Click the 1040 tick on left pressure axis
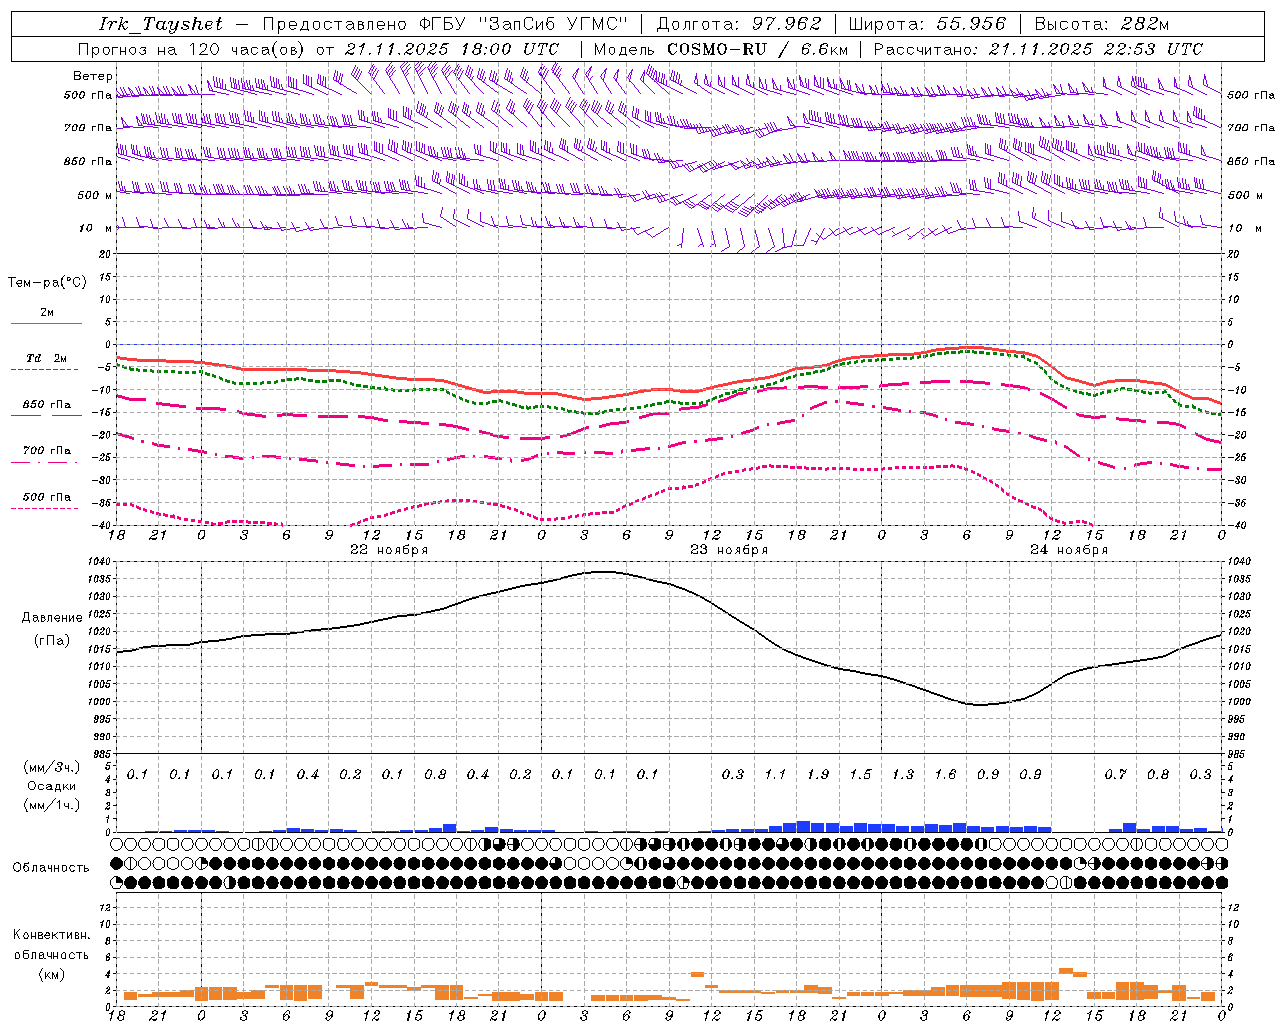The image size is (1280, 1024). coord(100,561)
